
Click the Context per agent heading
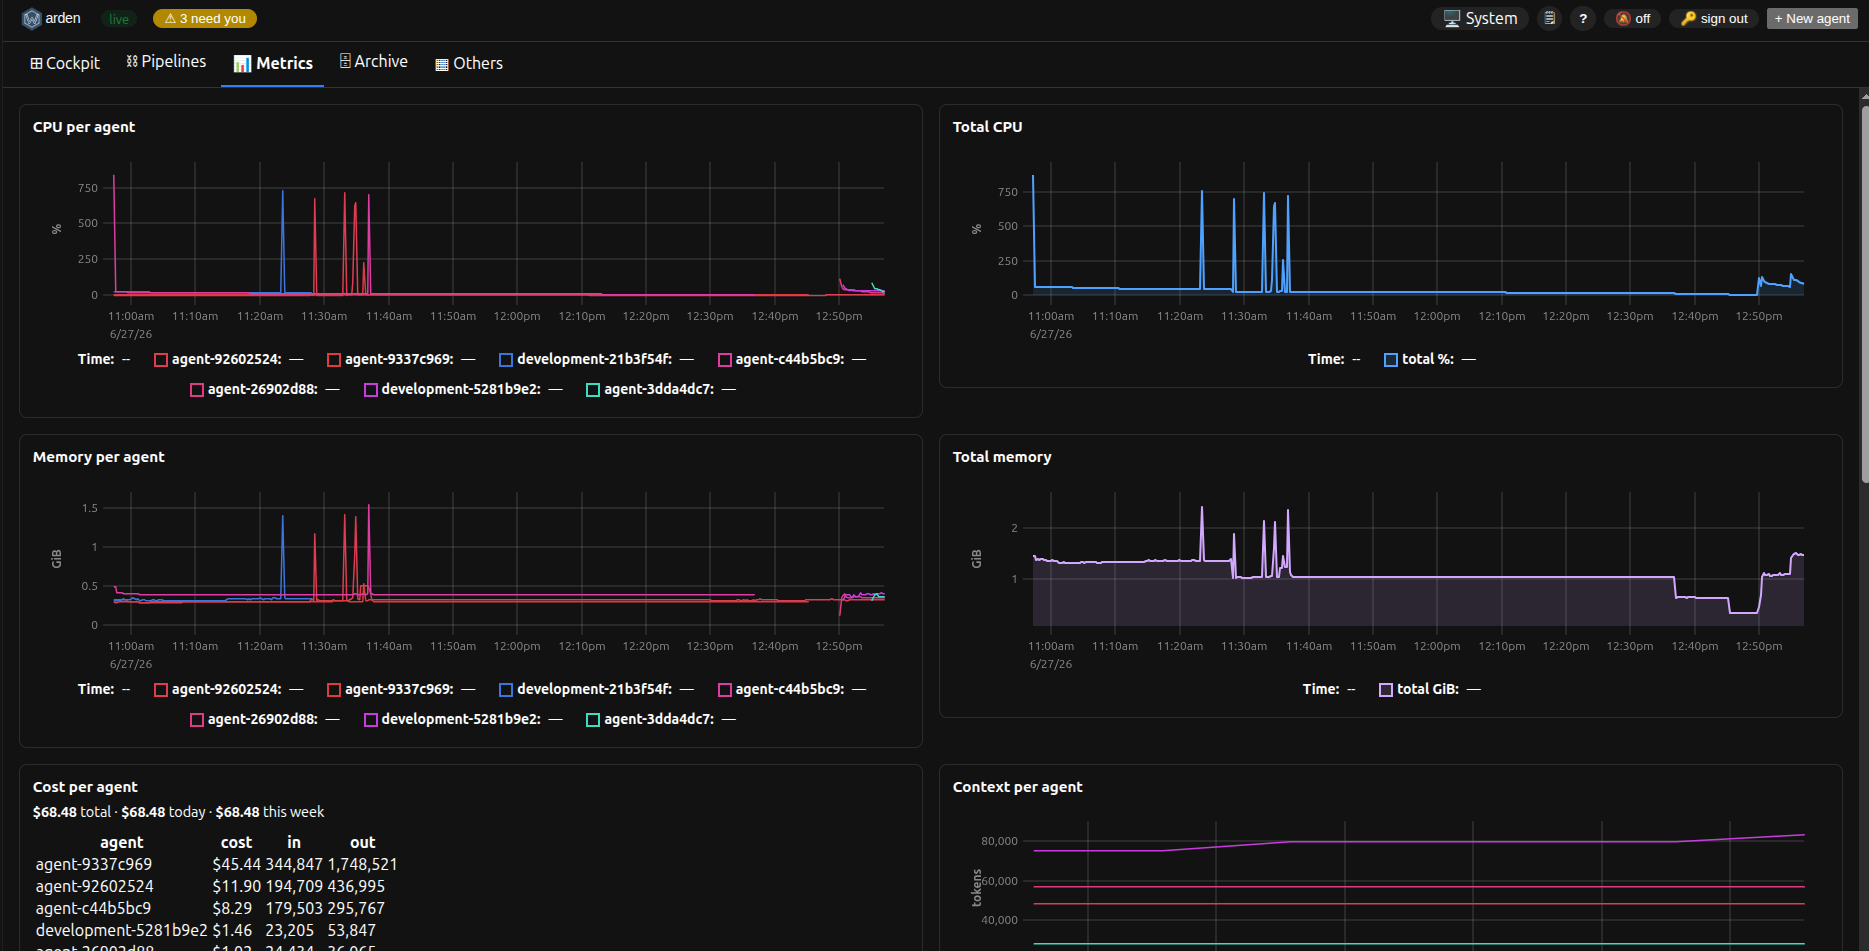click(1017, 787)
